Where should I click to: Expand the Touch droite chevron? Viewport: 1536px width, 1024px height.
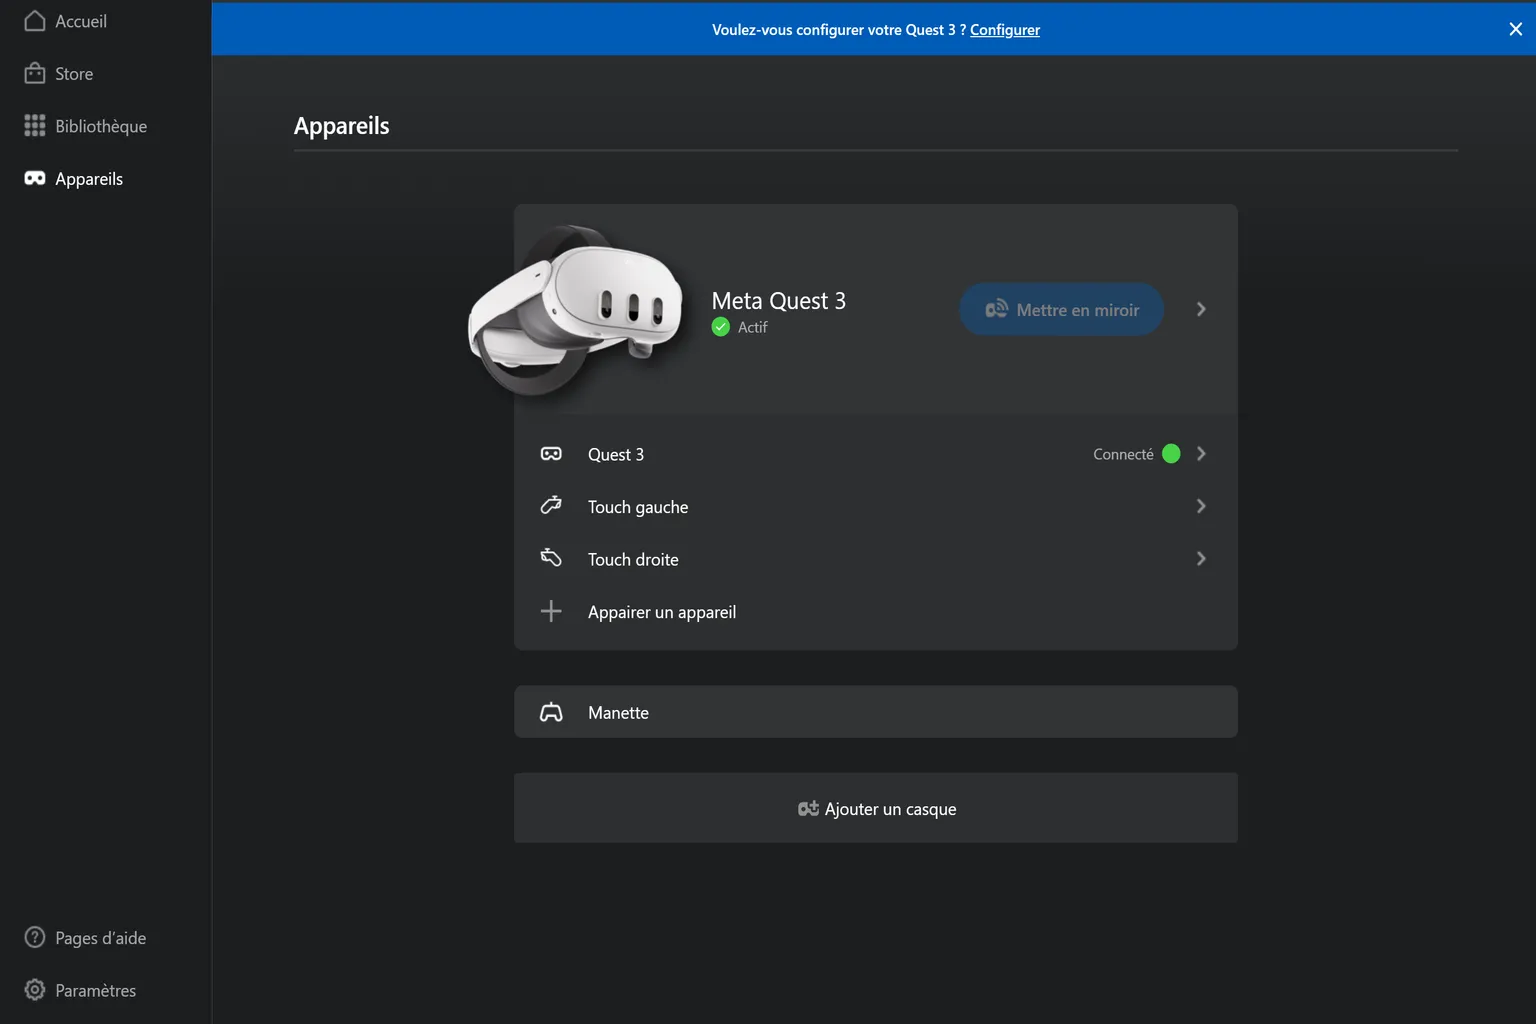[x=1201, y=558]
